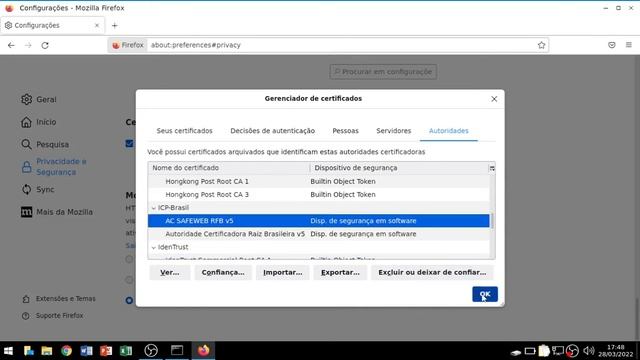This screenshot has height=360, width=640.
Task: Sort by Nome do certificado column
Action: pos(229,168)
